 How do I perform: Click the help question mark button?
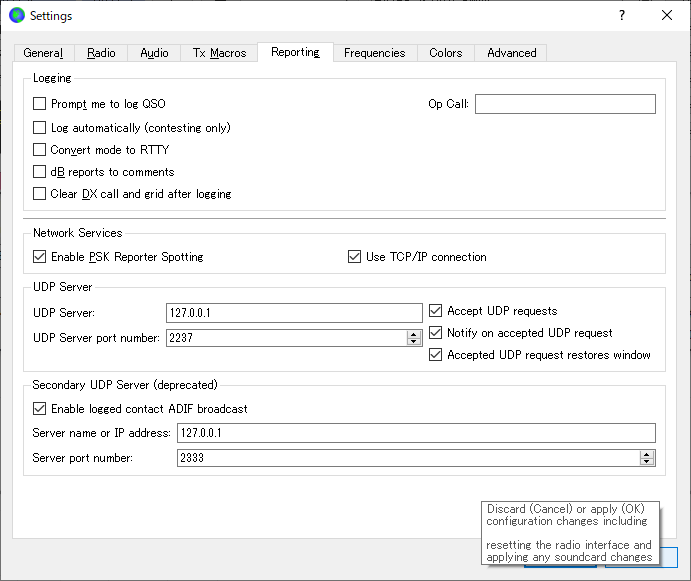[x=621, y=15]
